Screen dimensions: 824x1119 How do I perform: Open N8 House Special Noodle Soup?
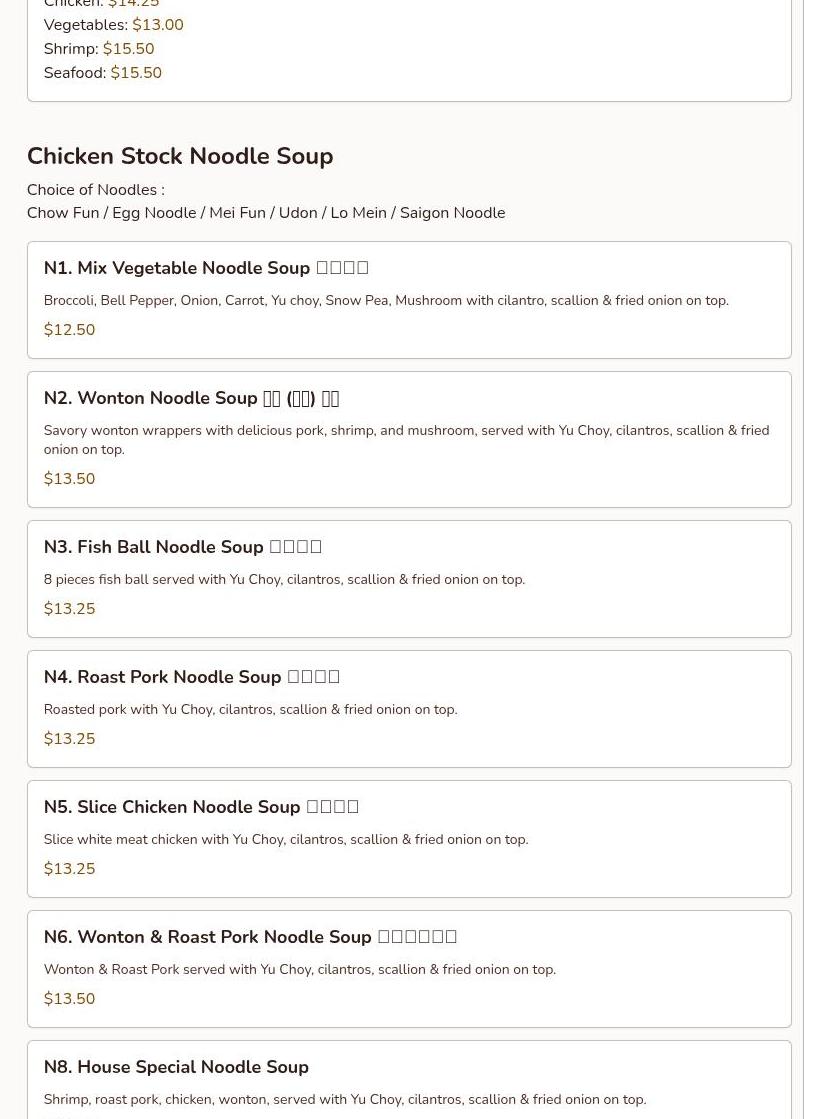tap(176, 1067)
